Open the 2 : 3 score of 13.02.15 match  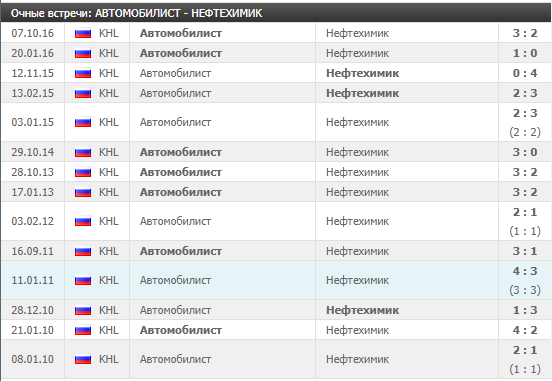[x=525, y=93]
